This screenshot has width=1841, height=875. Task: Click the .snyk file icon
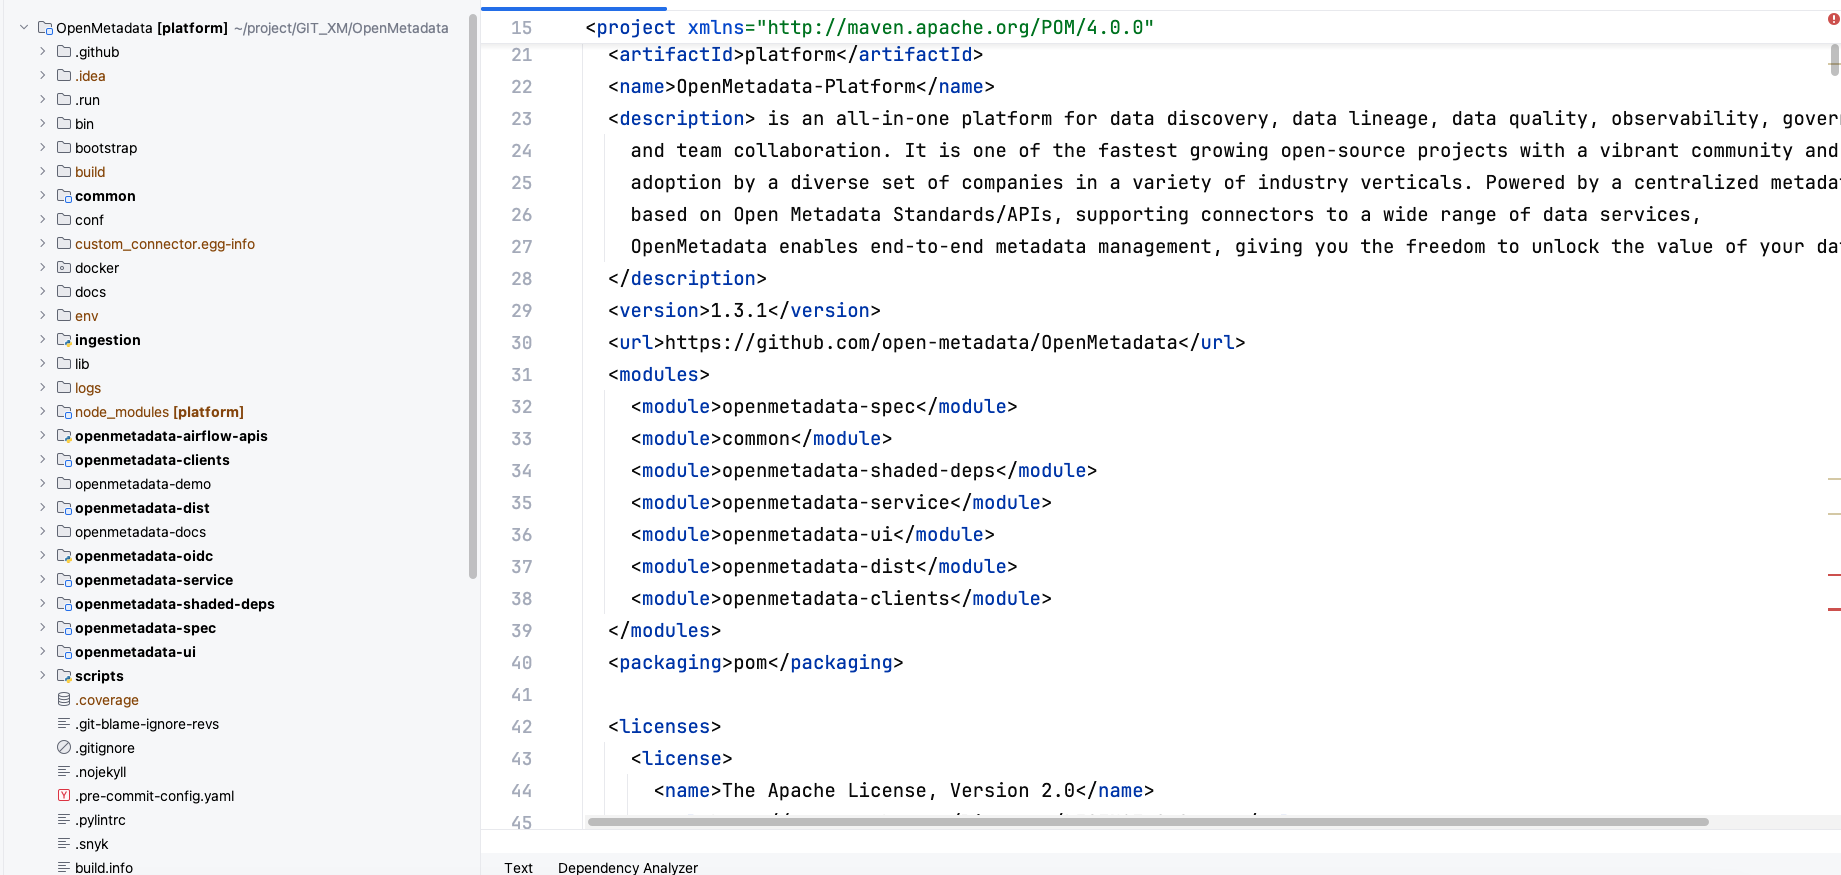coord(64,844)
